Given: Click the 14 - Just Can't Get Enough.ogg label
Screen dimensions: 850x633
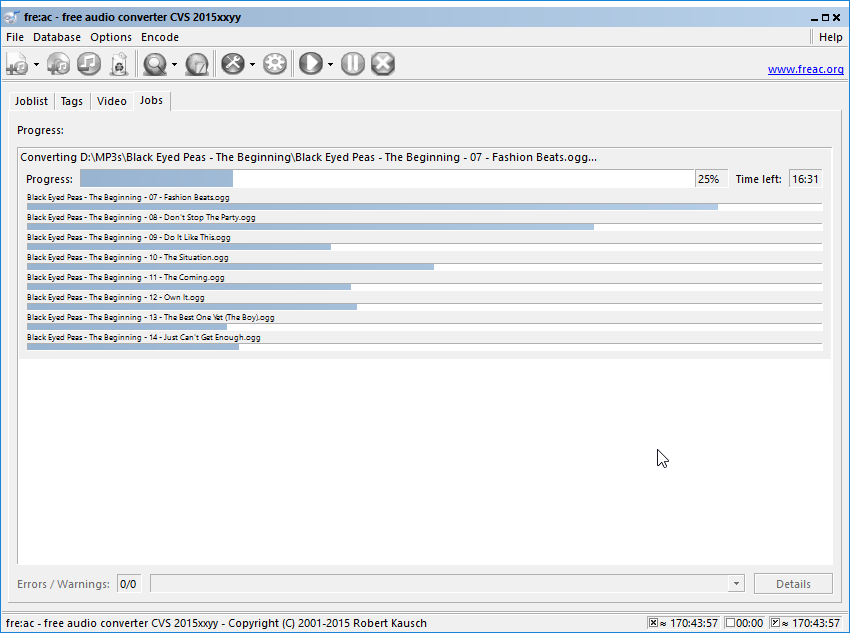Looking at the screenshot, I should 144,338.
